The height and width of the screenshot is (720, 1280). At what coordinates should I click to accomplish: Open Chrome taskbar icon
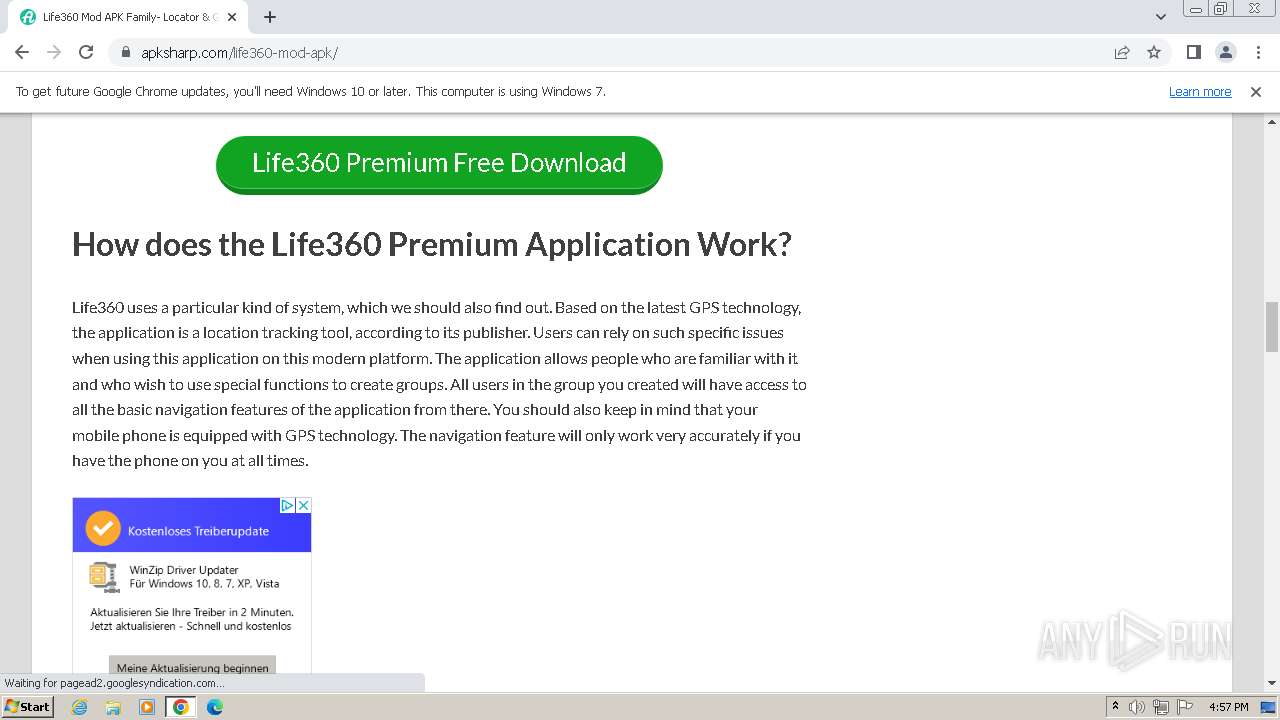(181, 707)
